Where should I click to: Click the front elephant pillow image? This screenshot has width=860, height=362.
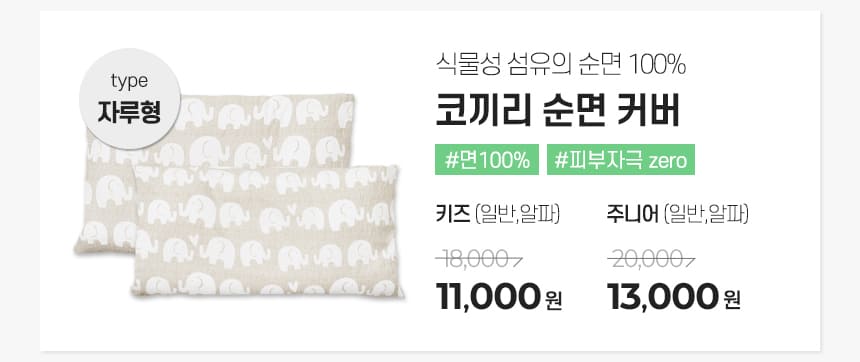[268, 231]
